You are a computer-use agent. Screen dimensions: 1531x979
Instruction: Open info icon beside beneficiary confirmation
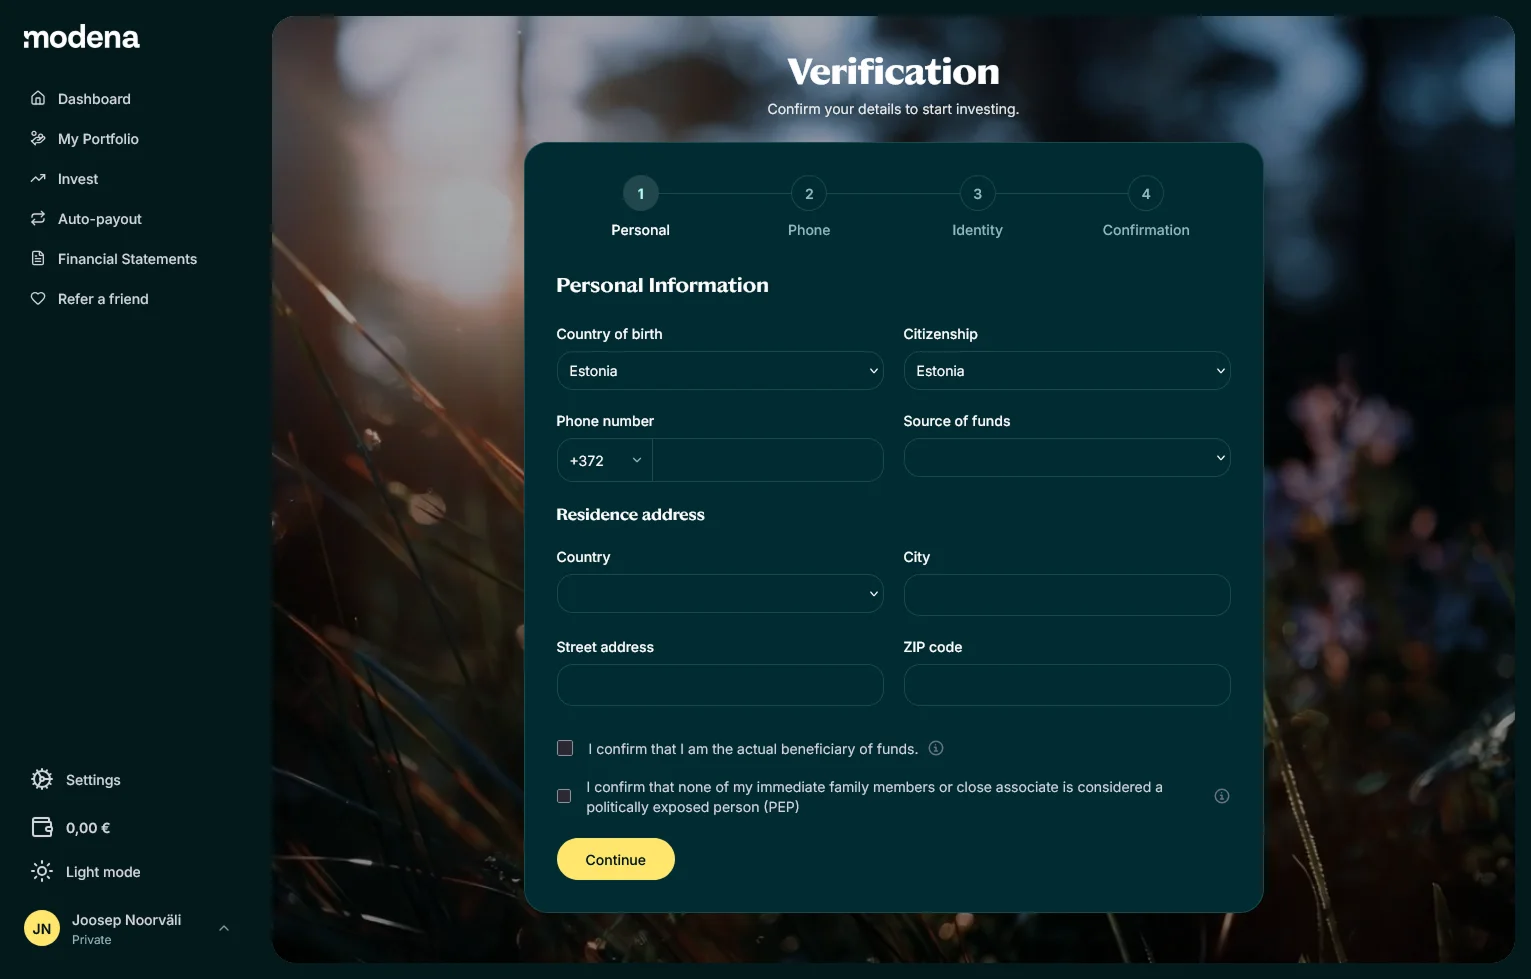tap(936, 748)
